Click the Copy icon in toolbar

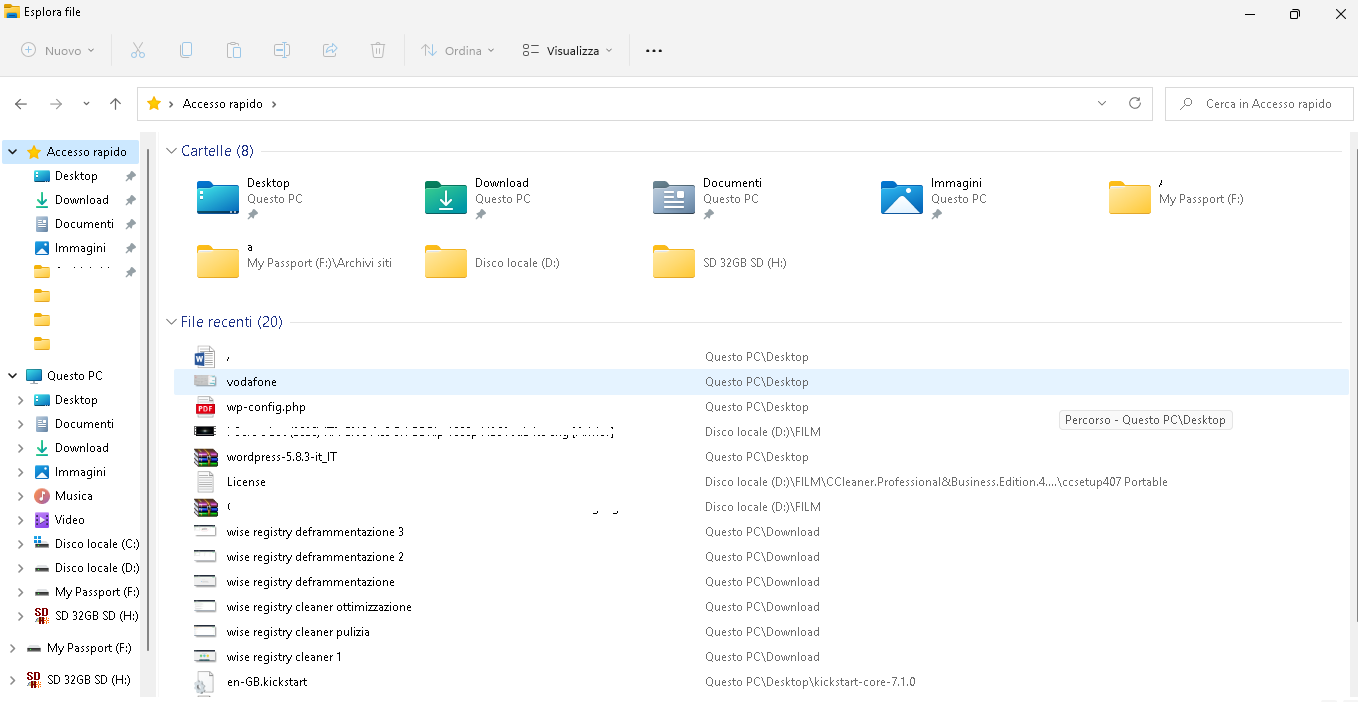(186, 50)
